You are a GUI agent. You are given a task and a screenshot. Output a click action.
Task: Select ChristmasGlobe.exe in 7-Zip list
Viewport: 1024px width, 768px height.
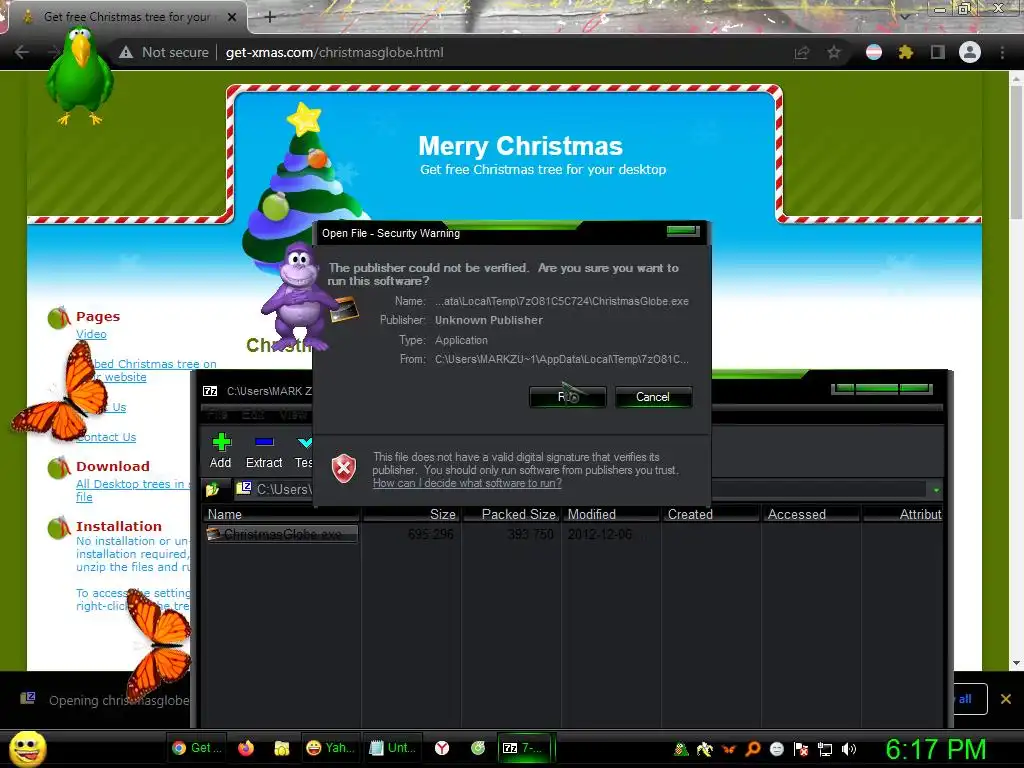[282, 534]
